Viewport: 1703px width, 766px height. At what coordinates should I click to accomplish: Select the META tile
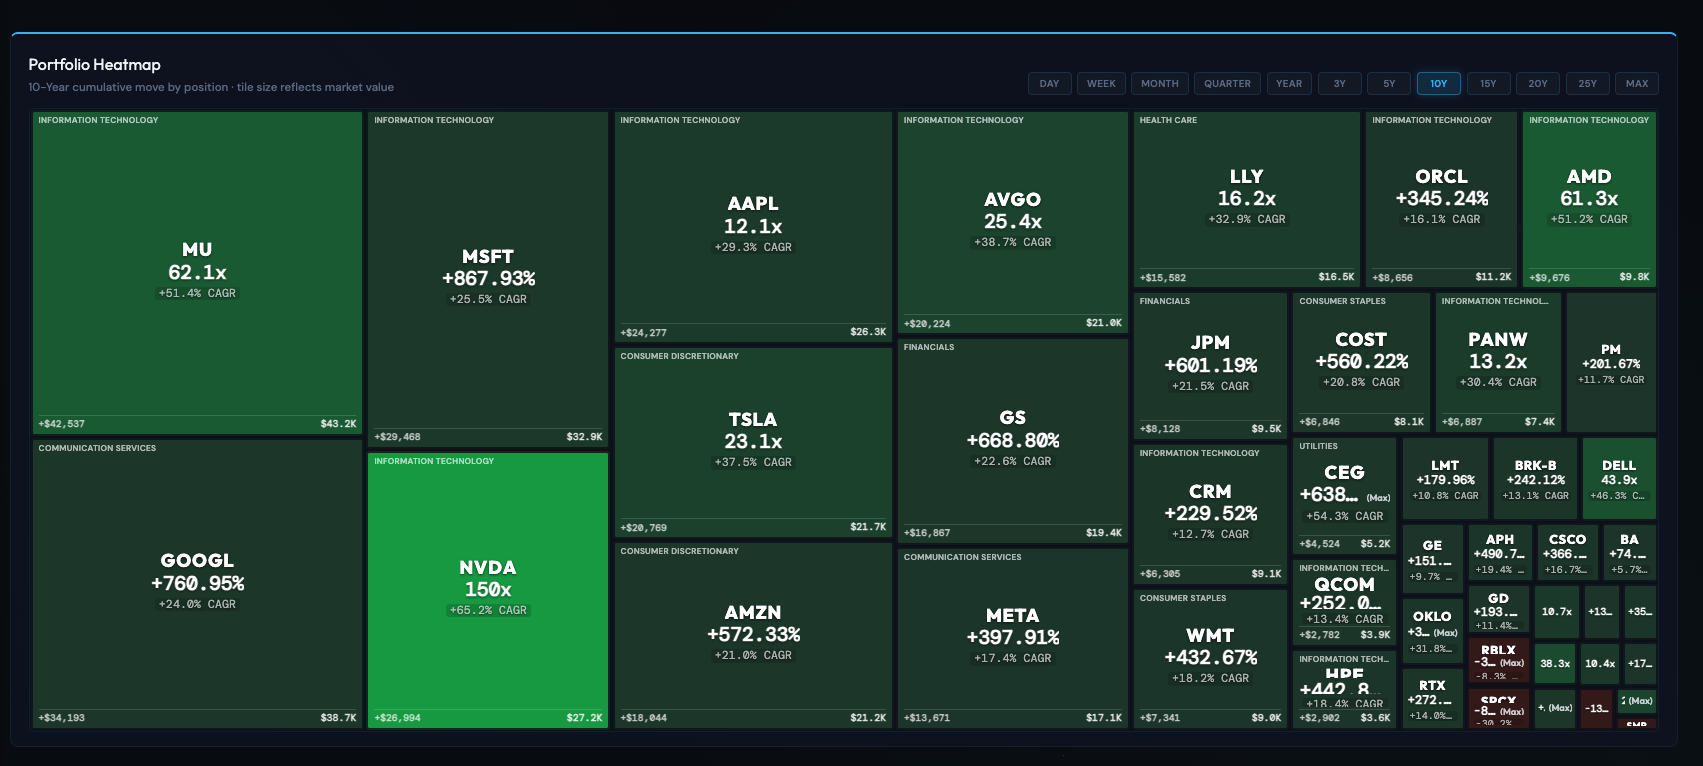[1012, 638]
